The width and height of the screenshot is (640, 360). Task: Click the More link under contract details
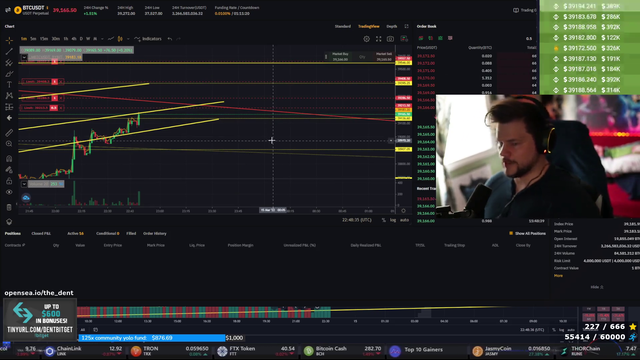click(558, 276)
